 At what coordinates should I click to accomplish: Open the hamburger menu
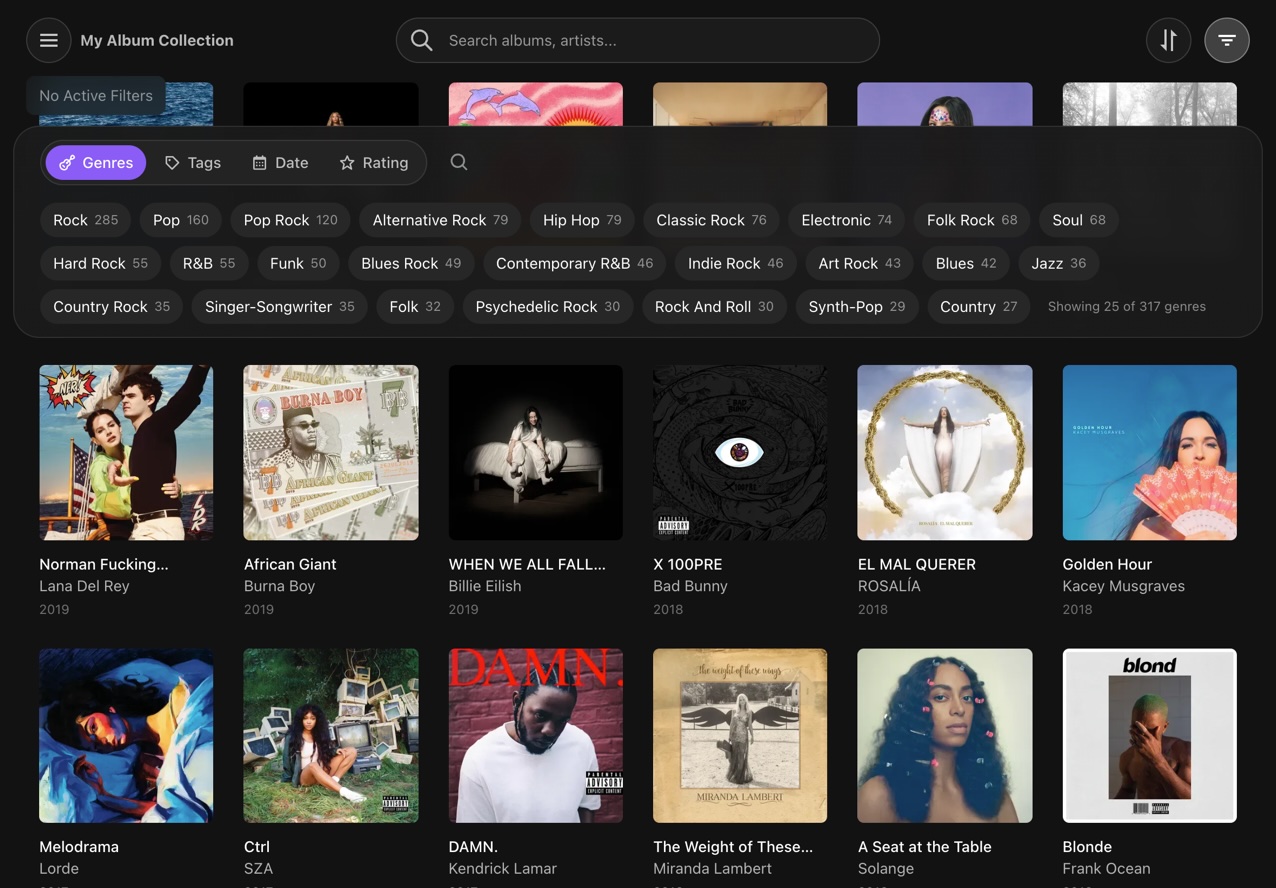[x=48, y=41]
